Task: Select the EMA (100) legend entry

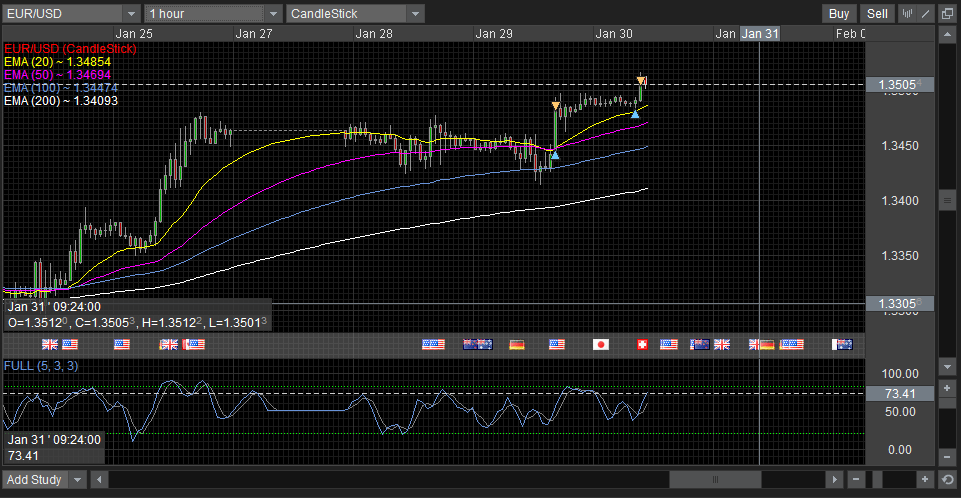Action: [x=61, y=88]
